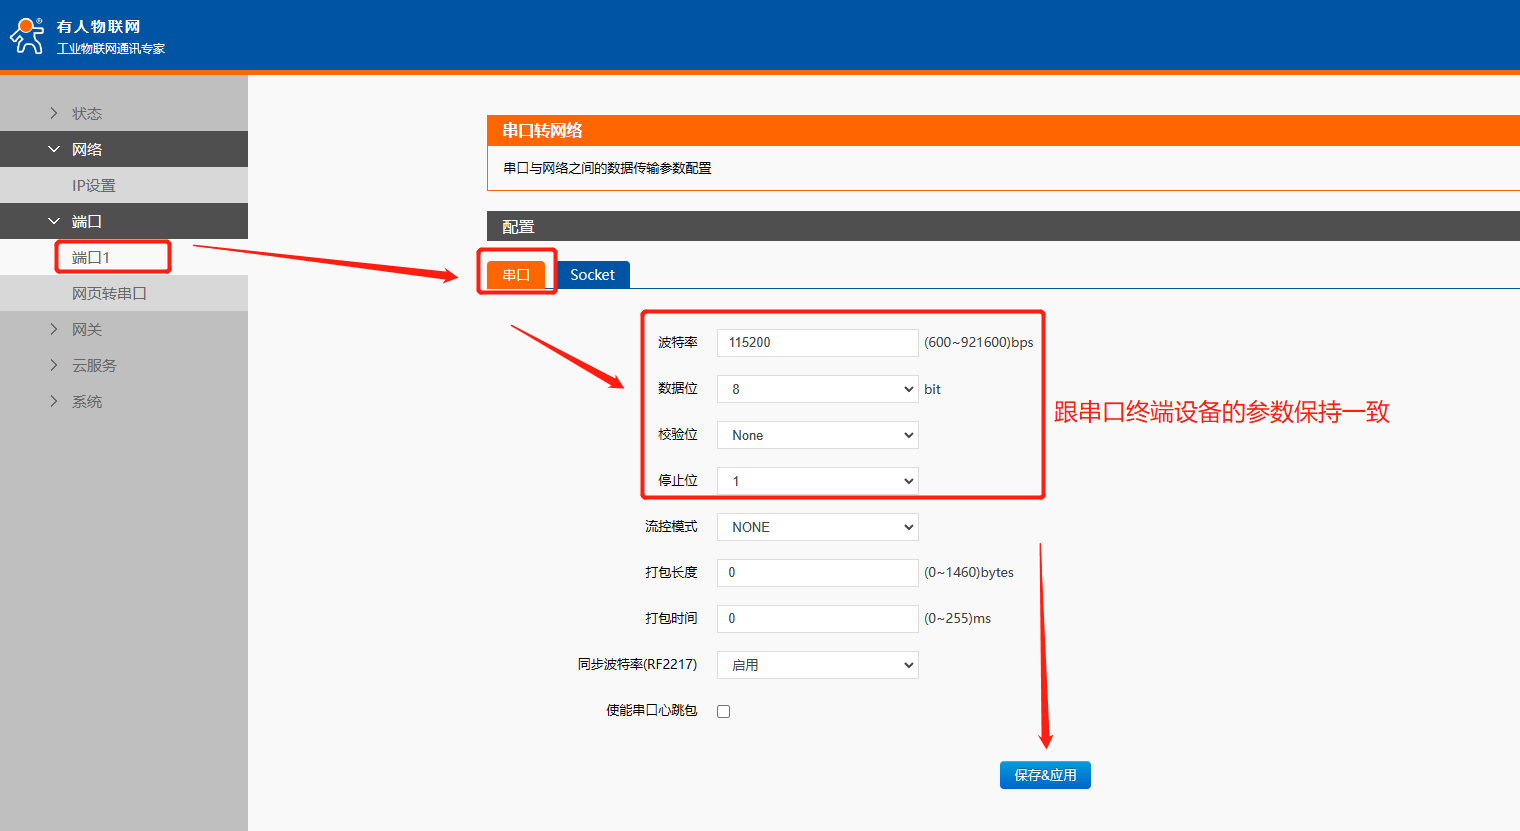Open the 数据位 dropdown
Image resolution: width=1520 pixels, height=831 pixels.
(816, 389)
